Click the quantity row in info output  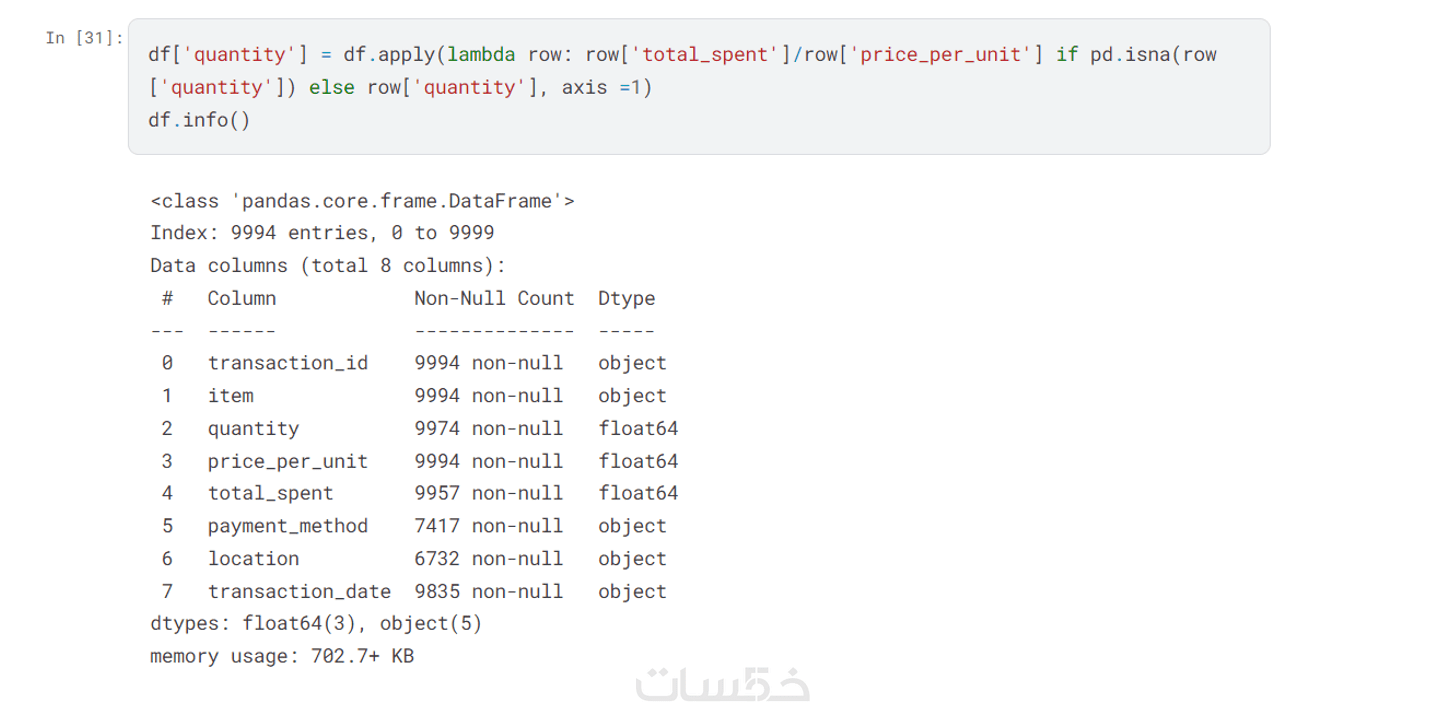[253, 428]
